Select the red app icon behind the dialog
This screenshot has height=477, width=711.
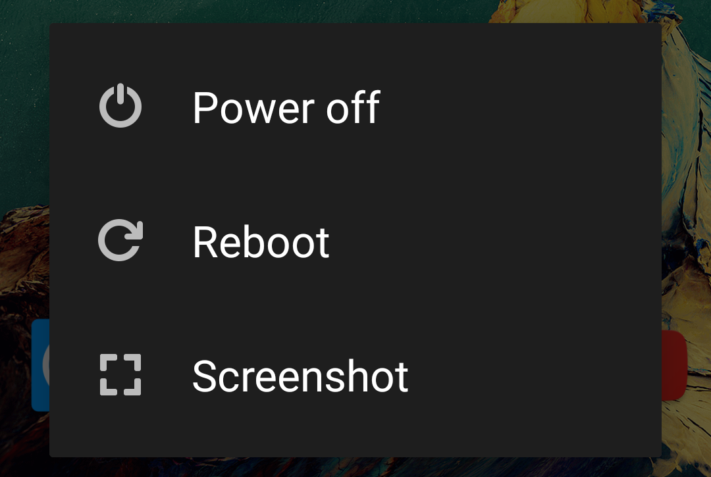tap(674, 365)
